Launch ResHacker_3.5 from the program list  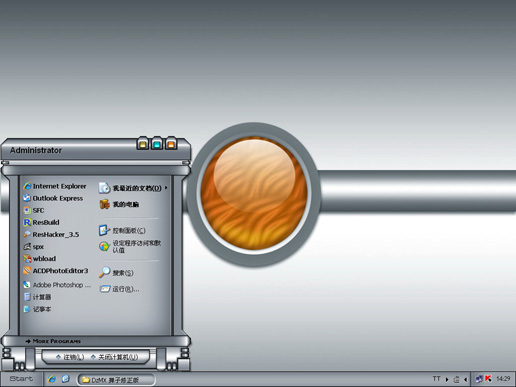click(51, 234)
